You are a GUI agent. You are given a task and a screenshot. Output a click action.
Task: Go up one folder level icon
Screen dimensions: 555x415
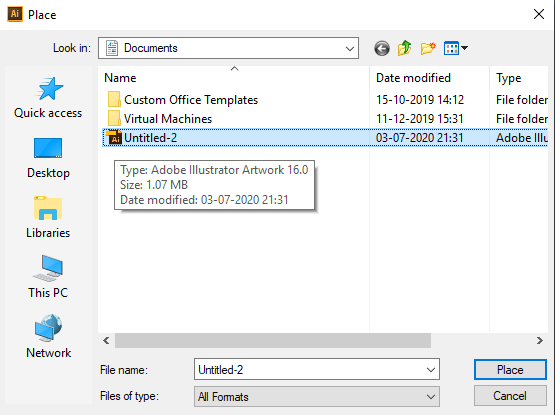(405, 48)
